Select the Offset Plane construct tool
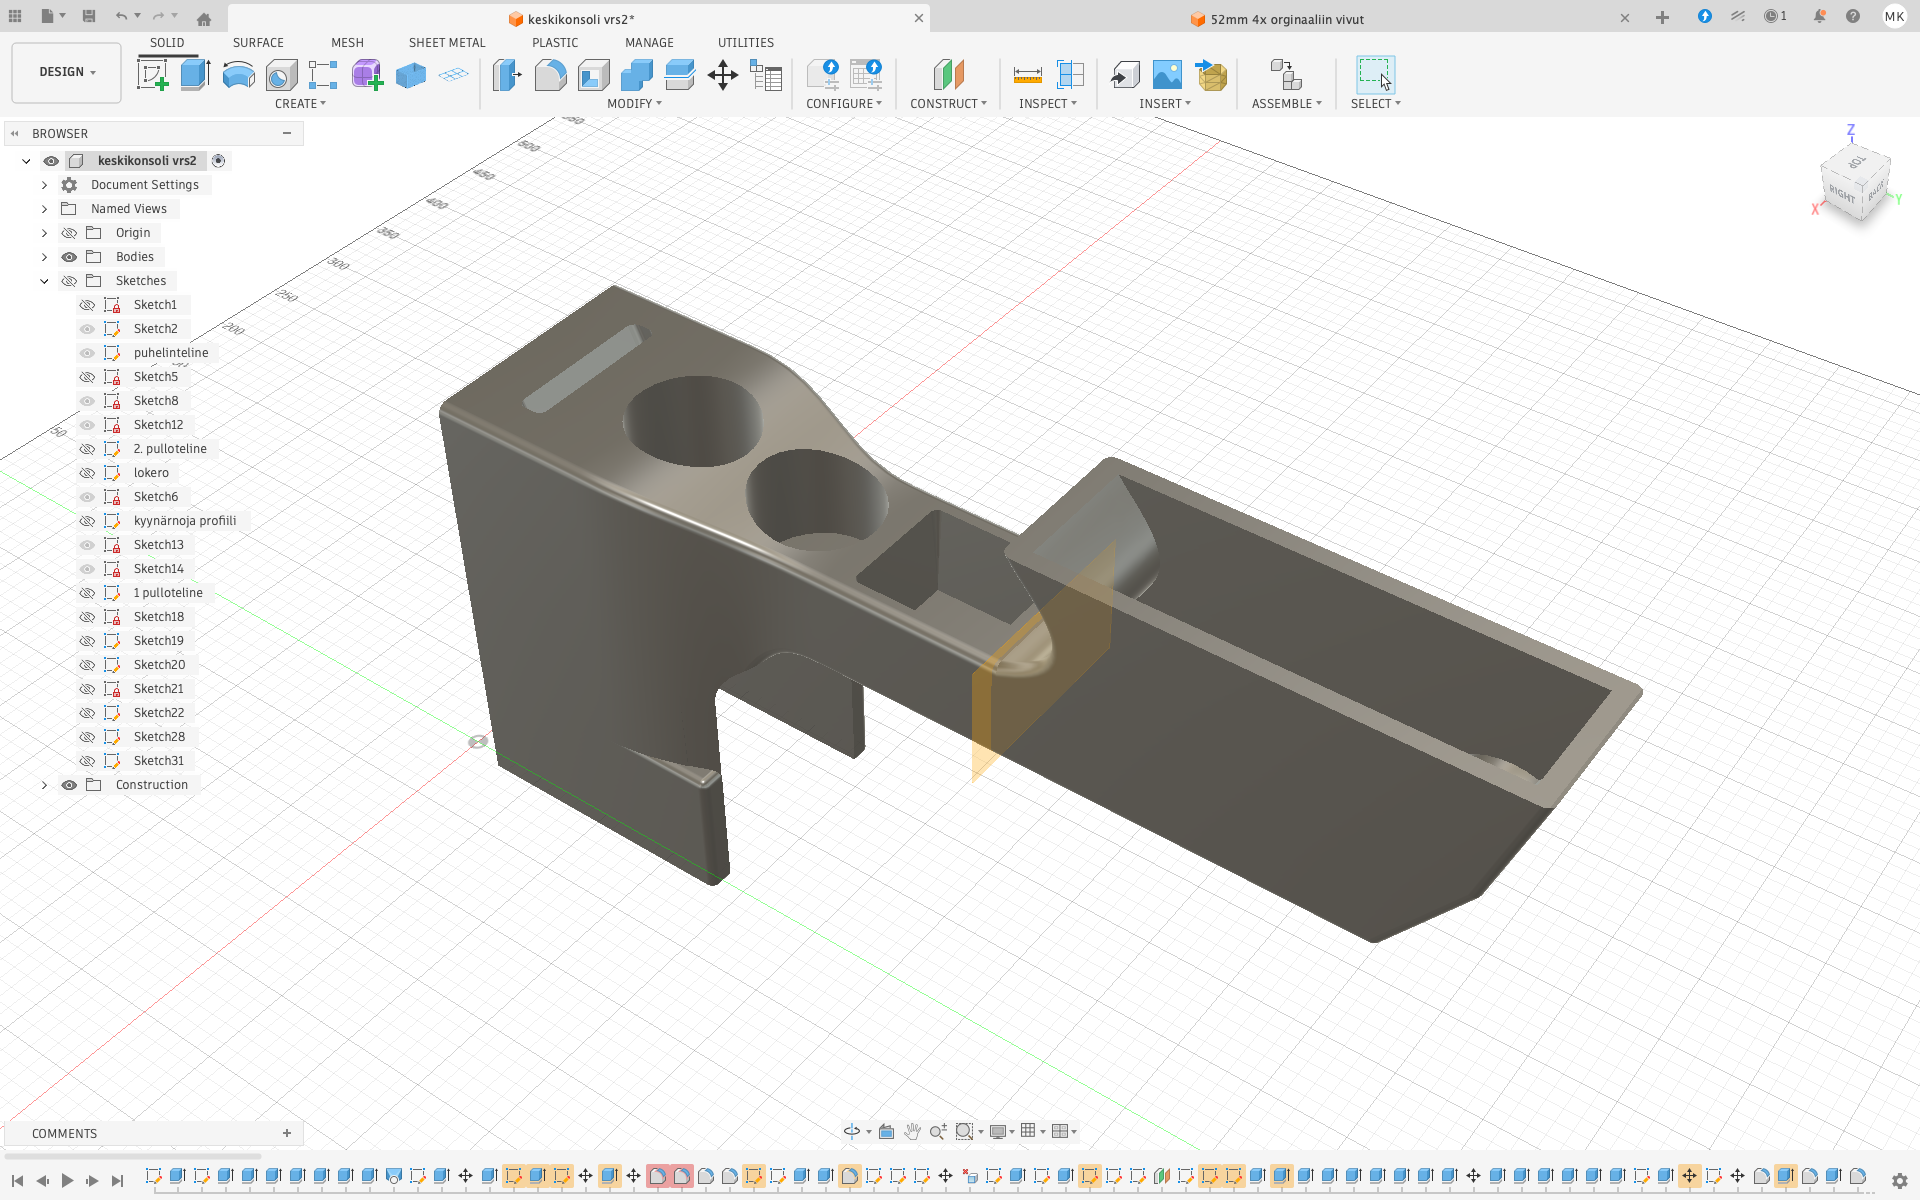The height and width of the screenshot is (1200, 1920). click(x=948, y=75)
